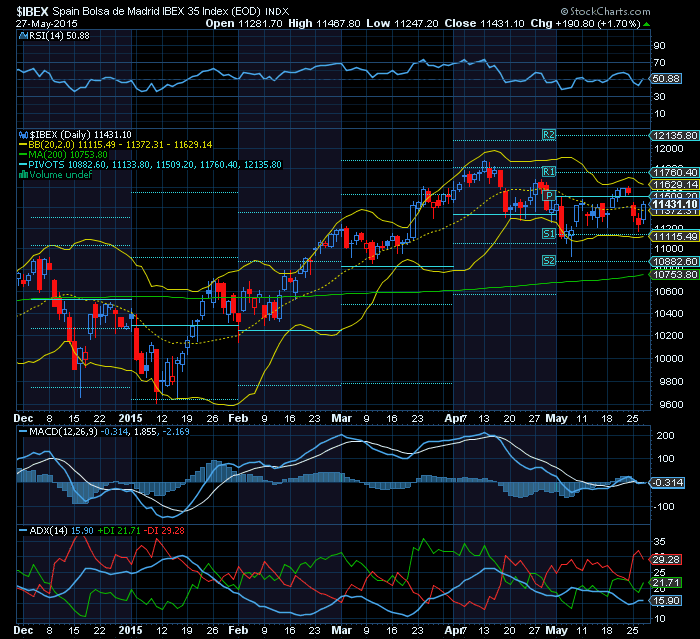Click the ADX 35 axis label

pyautogui.click(x=659, y=542)
